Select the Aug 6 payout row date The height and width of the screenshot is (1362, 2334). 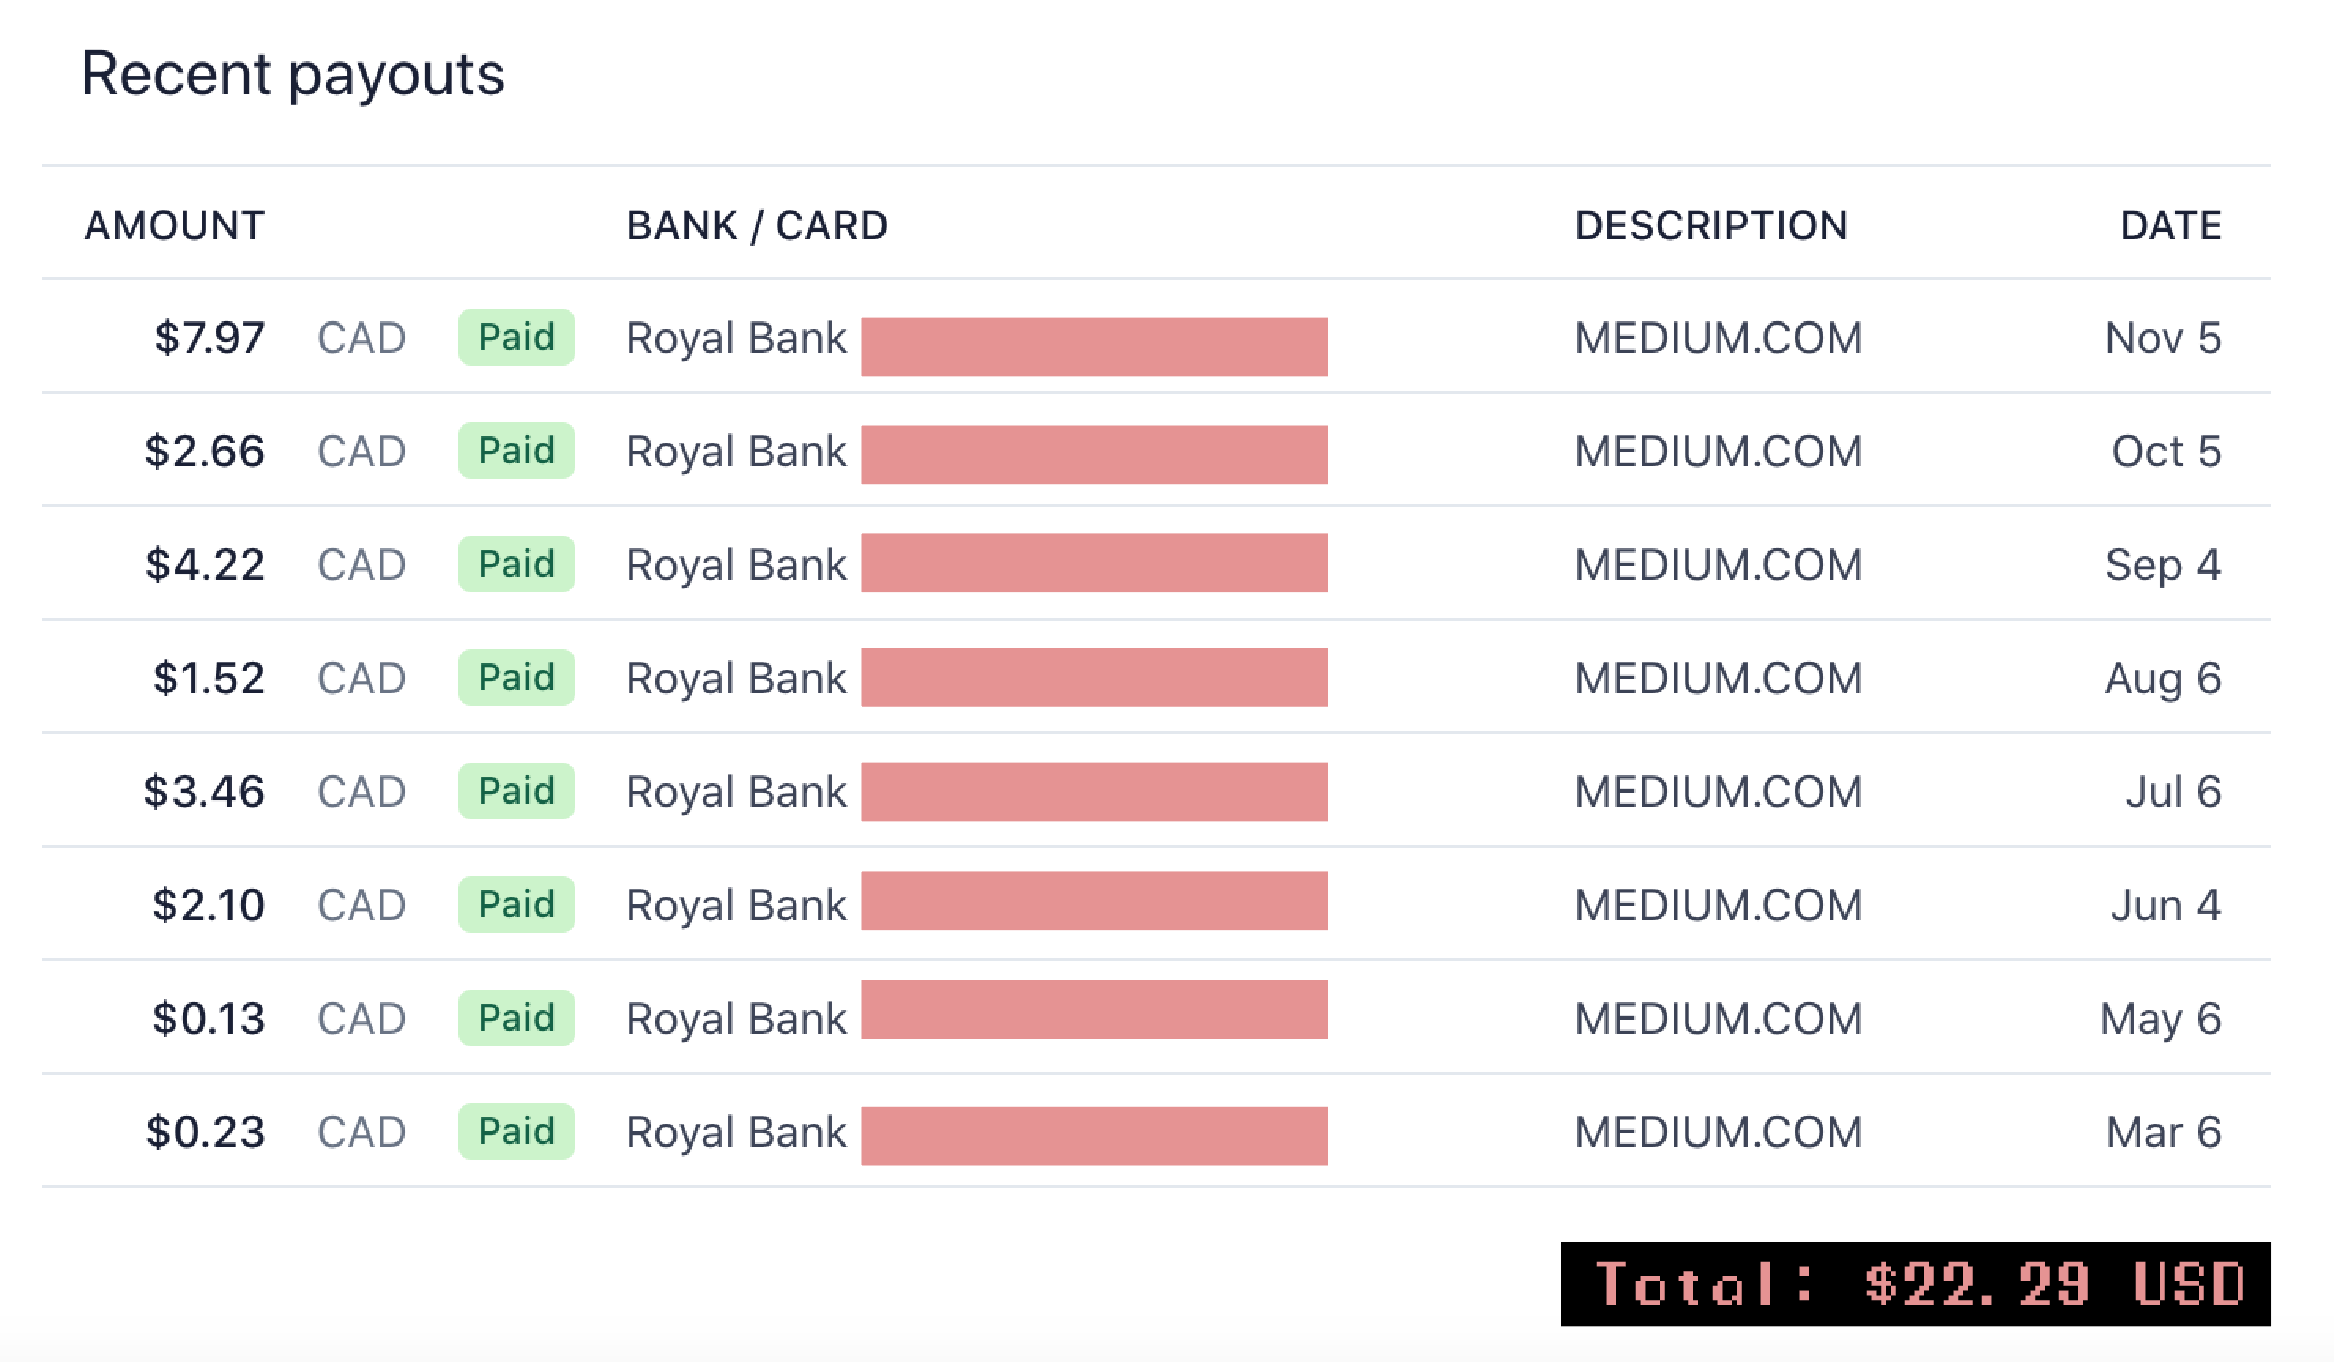click(x=2163, y=679)
